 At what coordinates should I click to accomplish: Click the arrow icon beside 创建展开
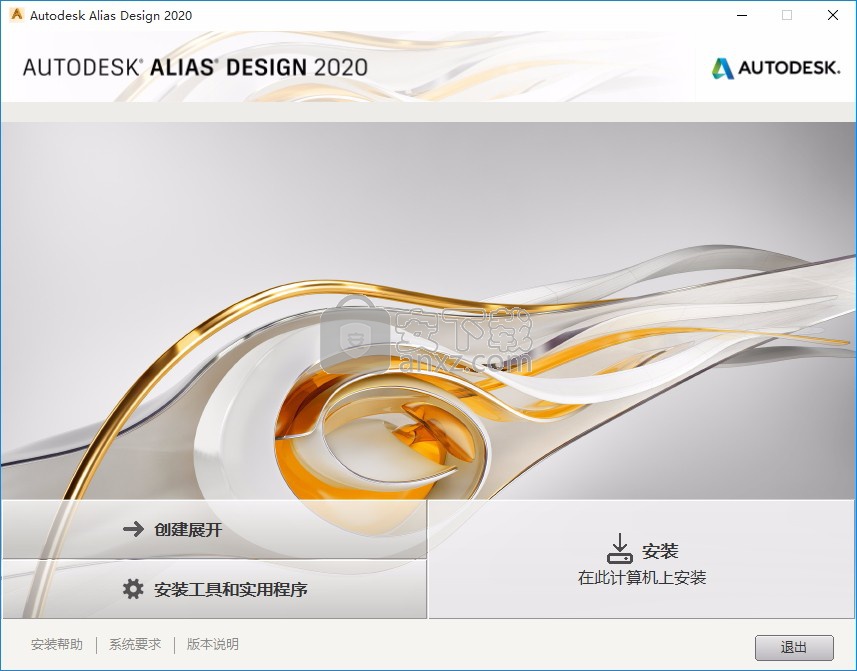click(133, 529)
